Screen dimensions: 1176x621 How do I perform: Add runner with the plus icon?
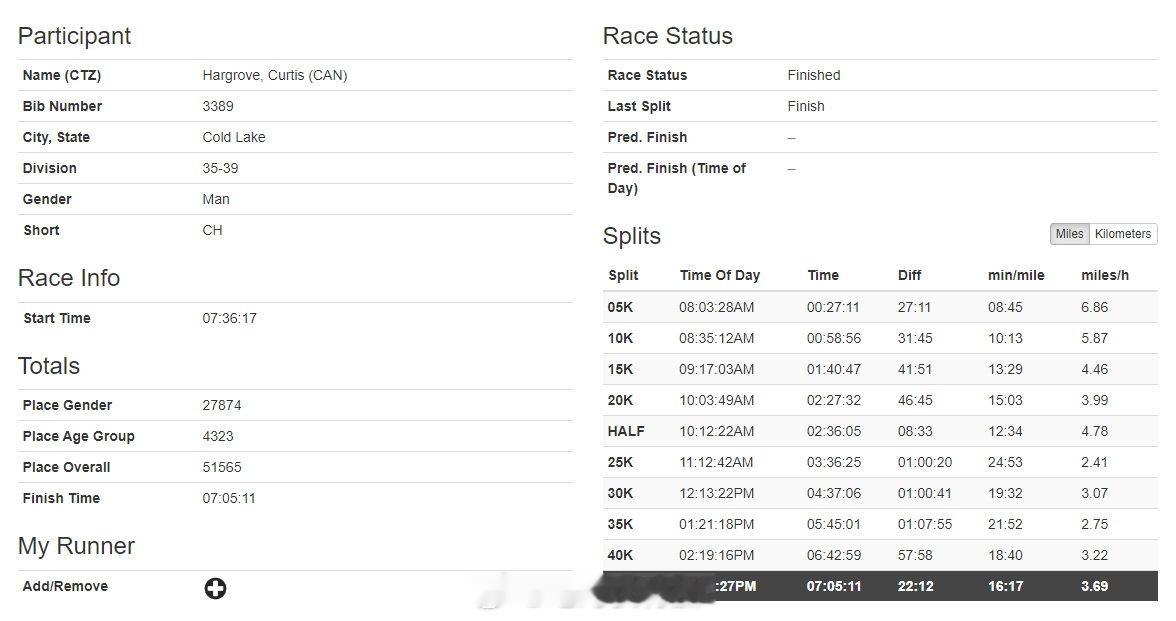click(215, 589)
